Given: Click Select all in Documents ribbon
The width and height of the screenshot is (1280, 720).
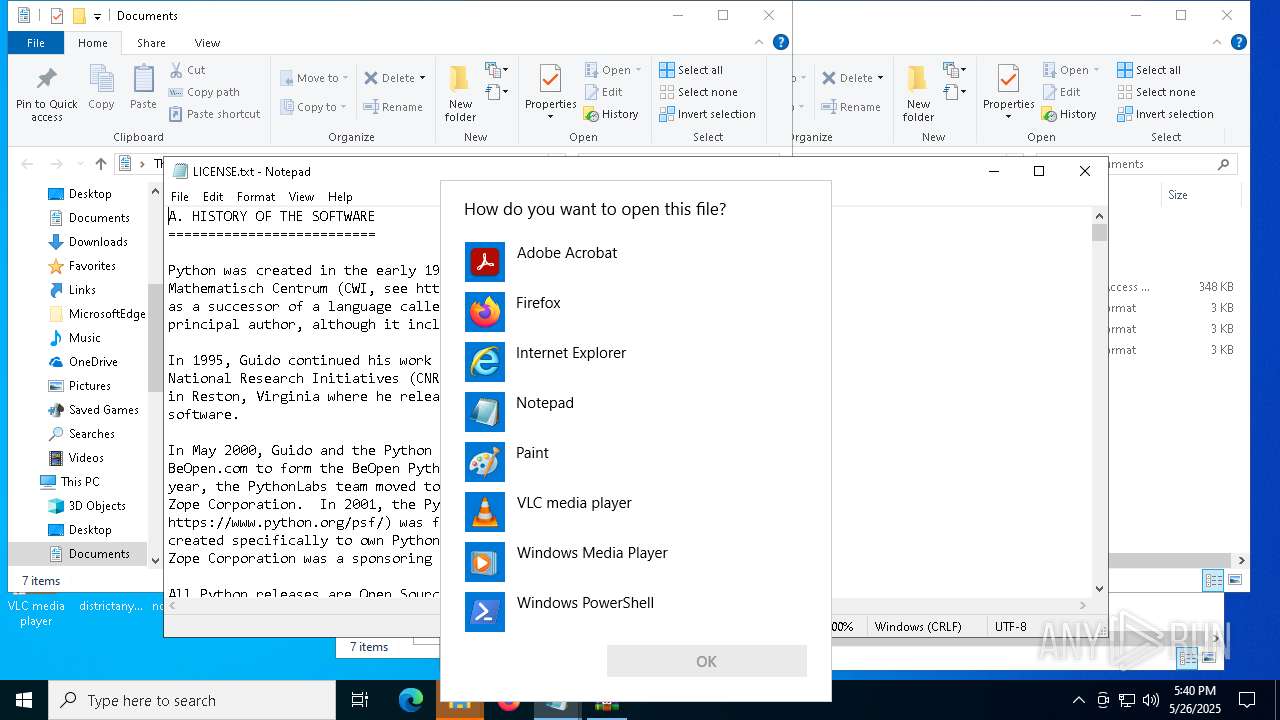Looking at the screenshot, I should tap(691, 70).
